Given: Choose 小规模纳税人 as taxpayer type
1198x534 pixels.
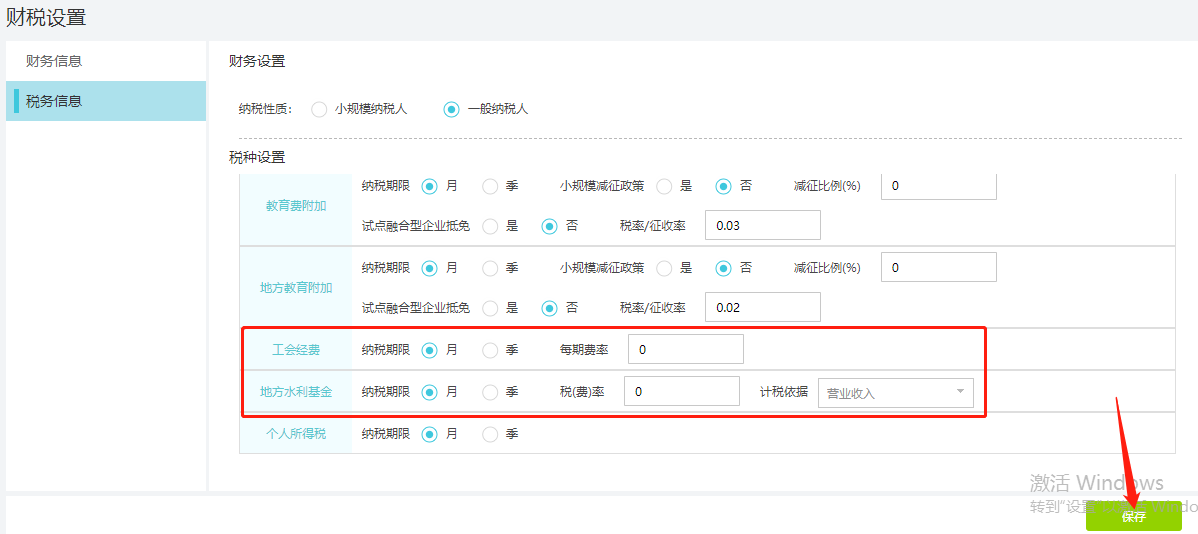Looking at the screenshot, I should (319, 109).
